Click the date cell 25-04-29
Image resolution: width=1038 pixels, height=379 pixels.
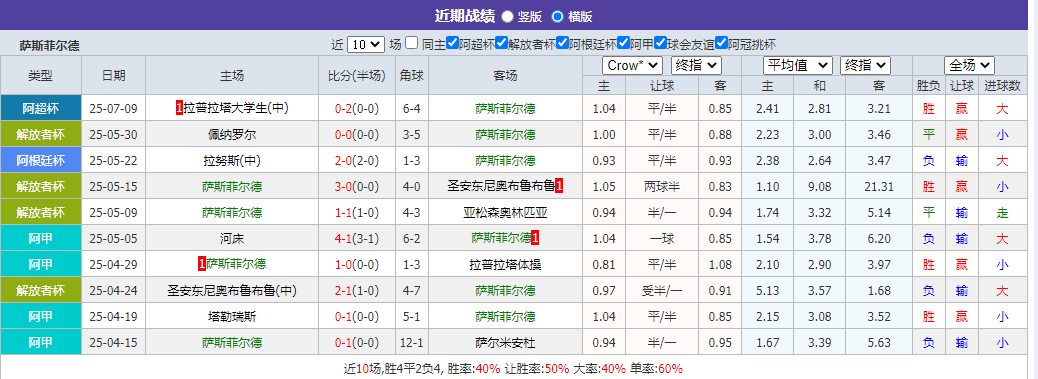[113, 265]
